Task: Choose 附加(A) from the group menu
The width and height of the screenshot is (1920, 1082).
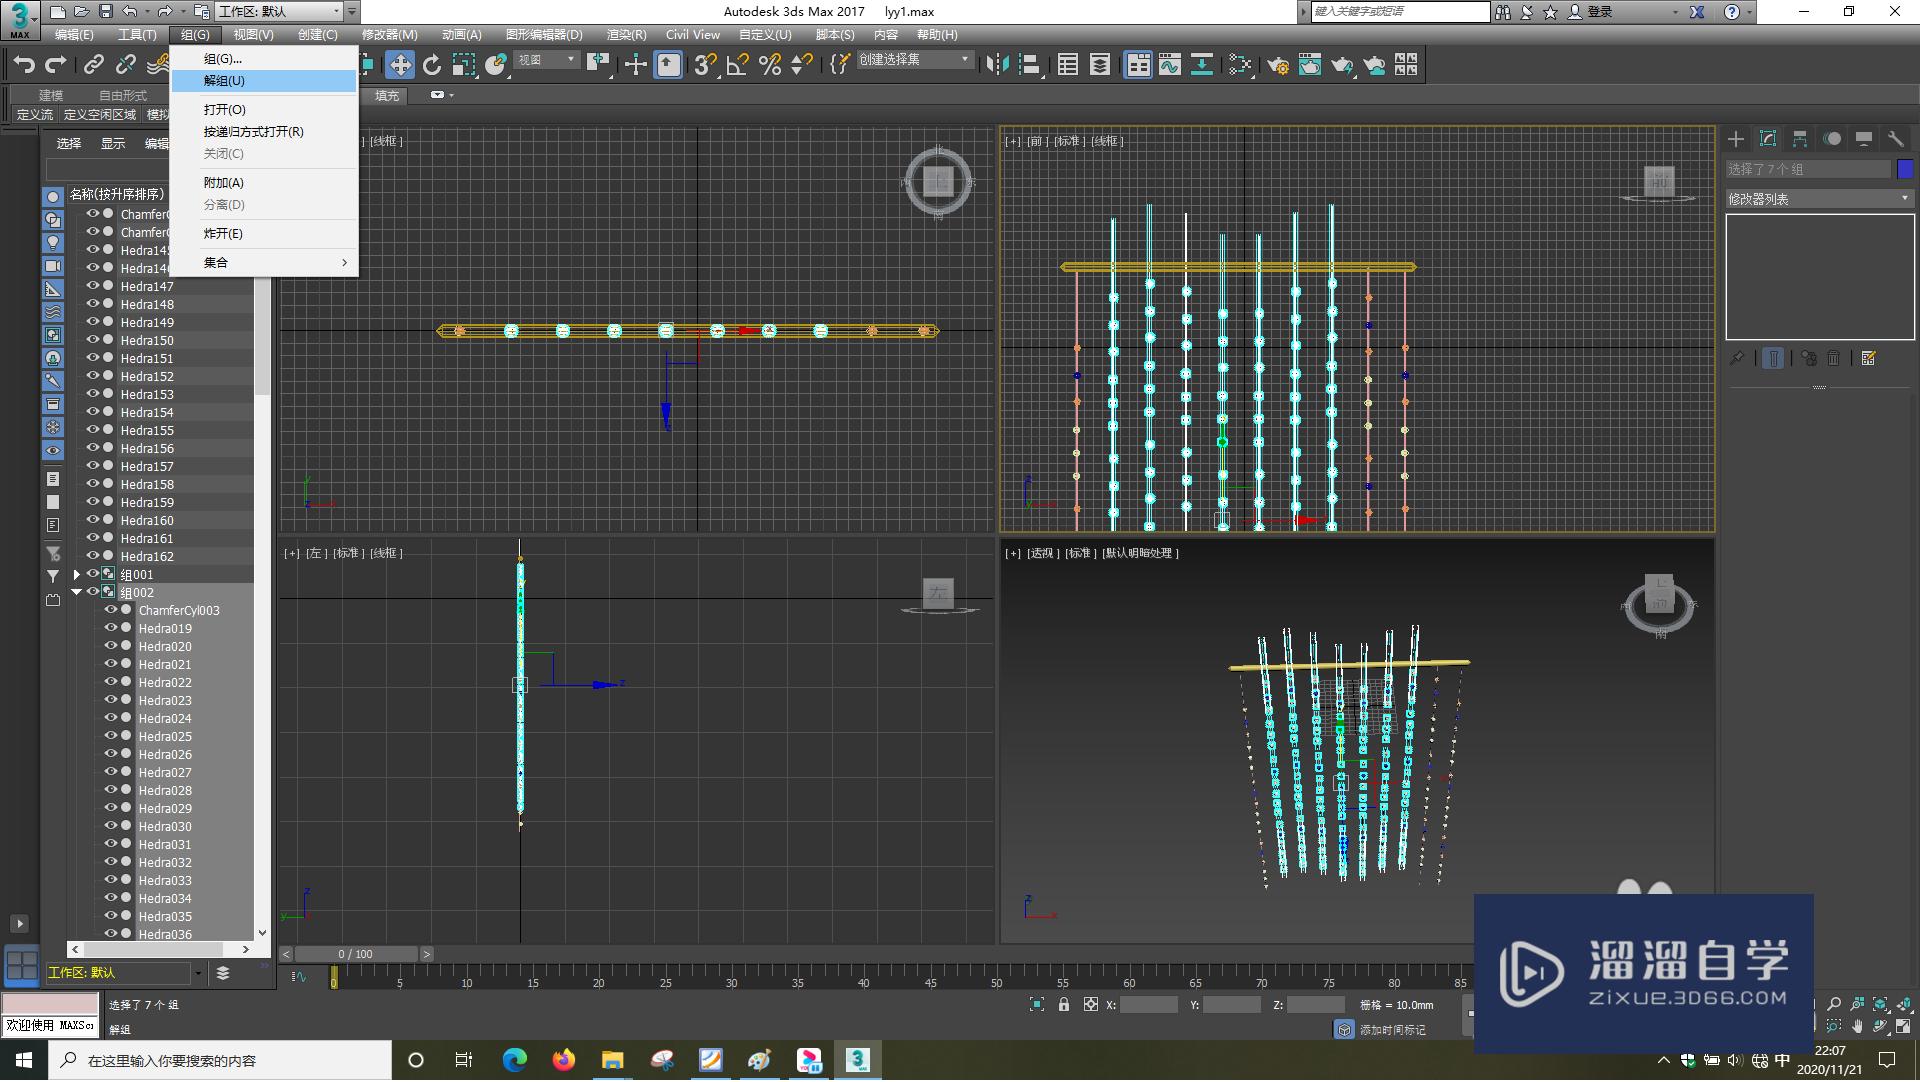Action: (x=264, y=183)
